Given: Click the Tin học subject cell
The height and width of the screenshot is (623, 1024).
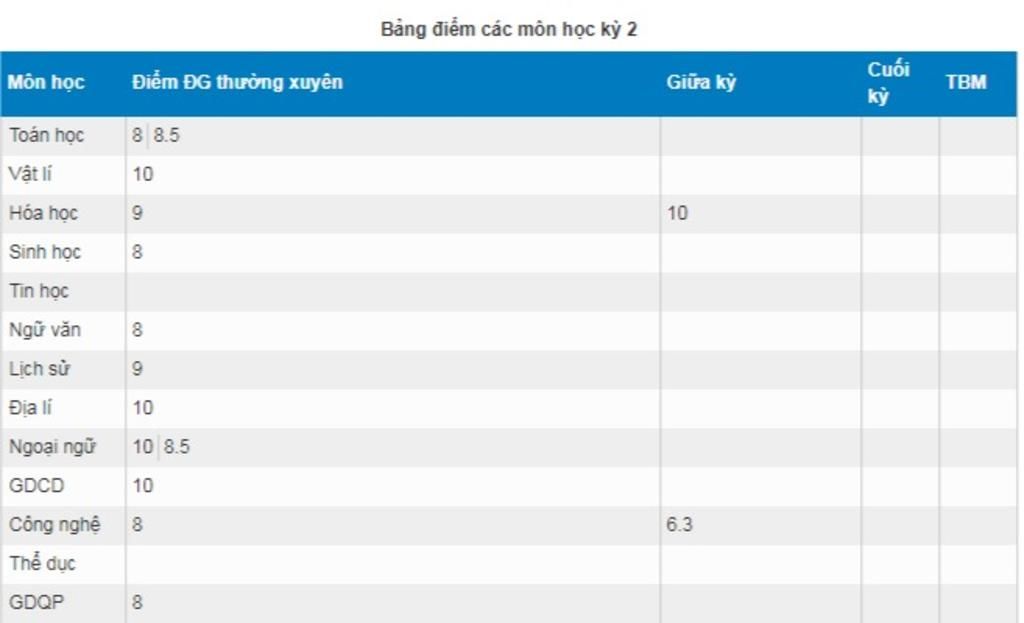Looking at the screenshot, I should pos(39,291).
